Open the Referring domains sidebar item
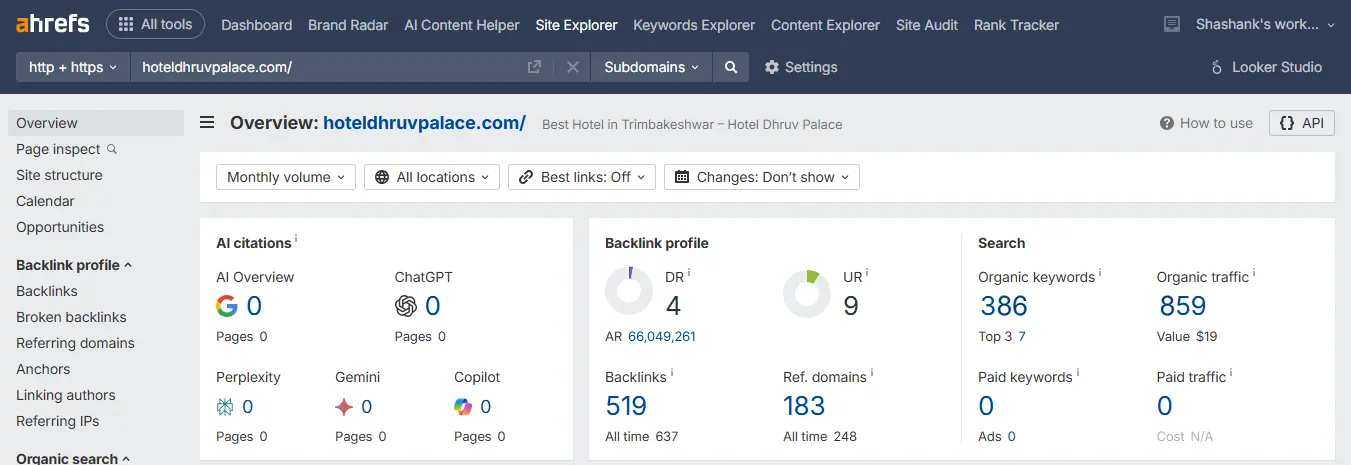 [x=75, y=343]
